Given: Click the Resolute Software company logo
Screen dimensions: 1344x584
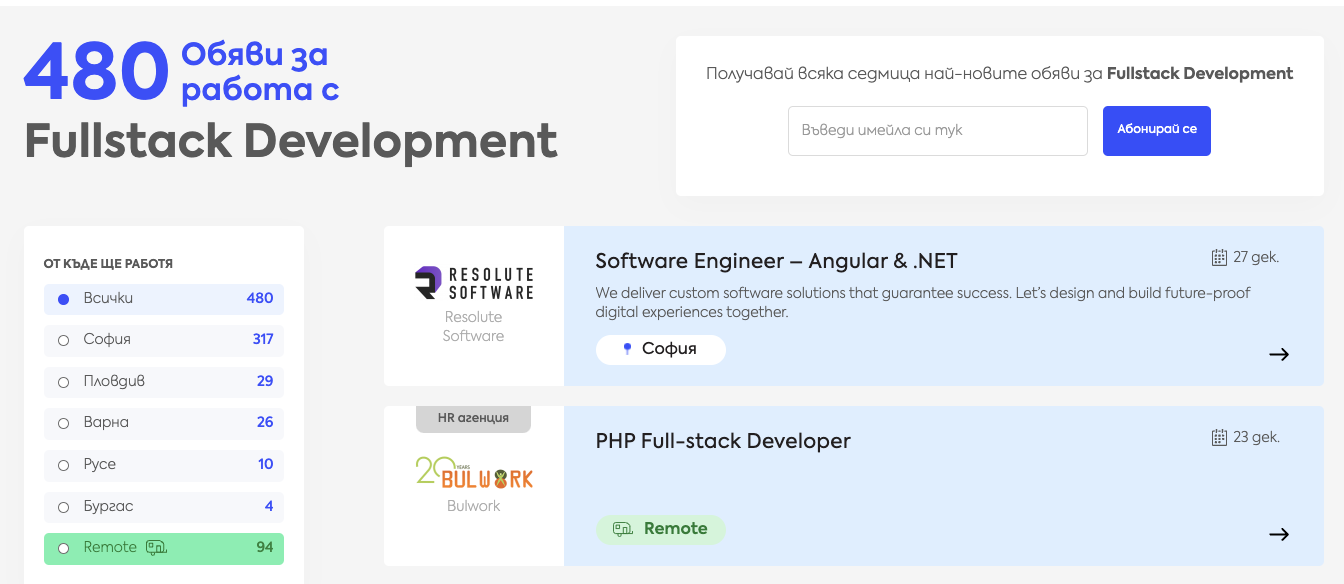Looking at the screenshot, I should coord(474,283).
